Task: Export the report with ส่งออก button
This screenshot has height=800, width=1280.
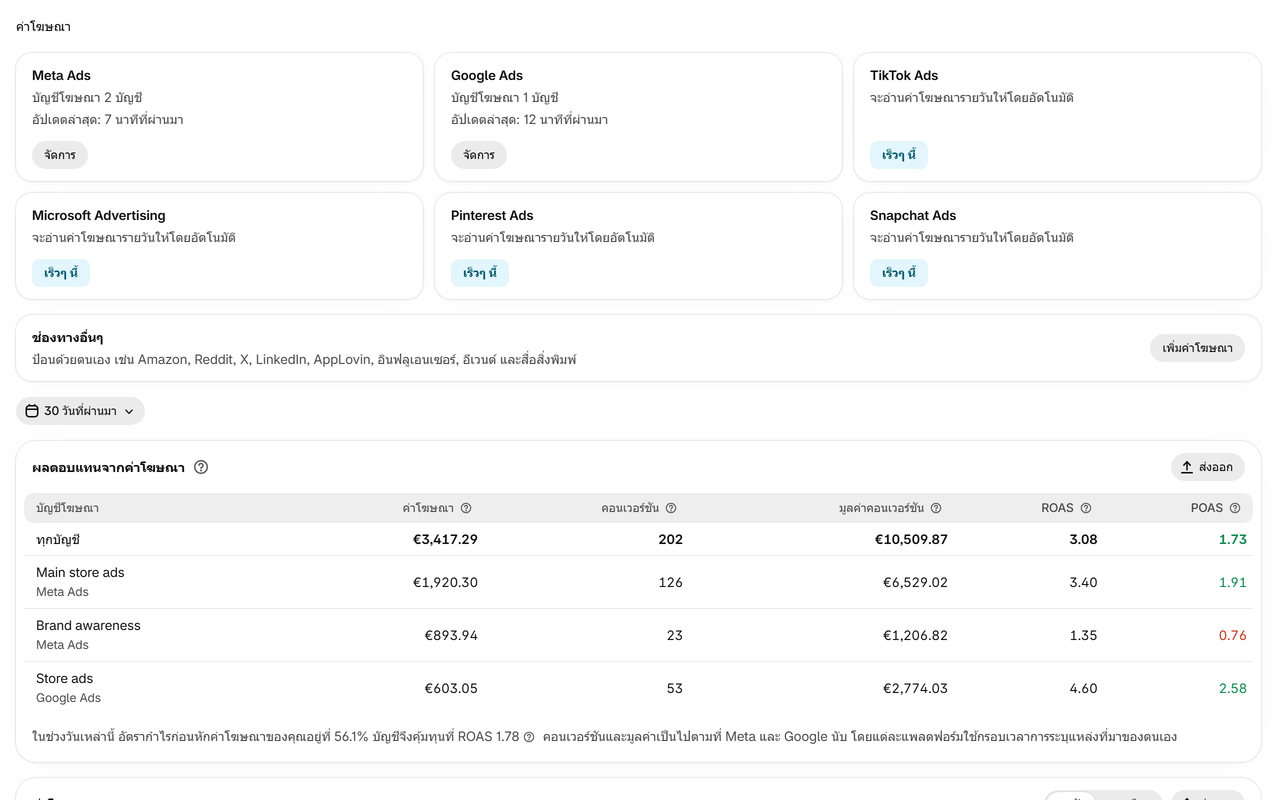Action: 1208,467
